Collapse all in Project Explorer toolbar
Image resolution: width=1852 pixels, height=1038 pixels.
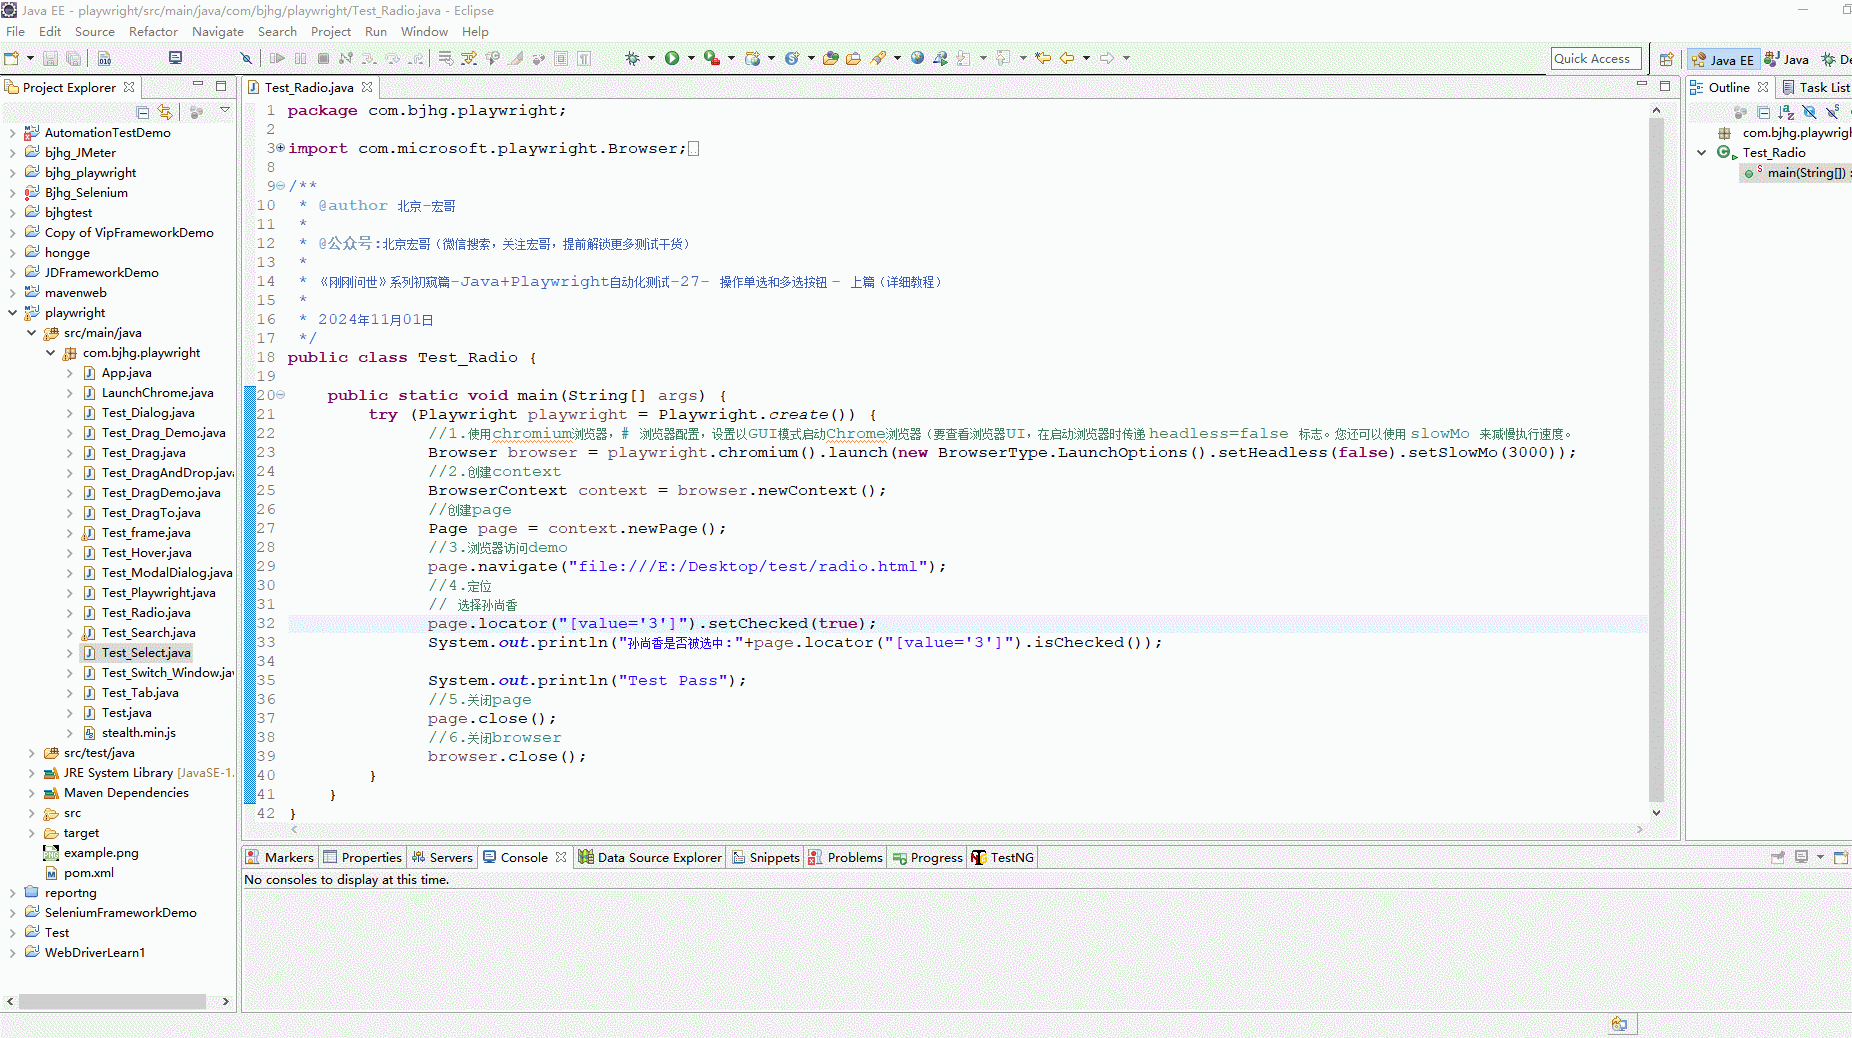point(143,112)
